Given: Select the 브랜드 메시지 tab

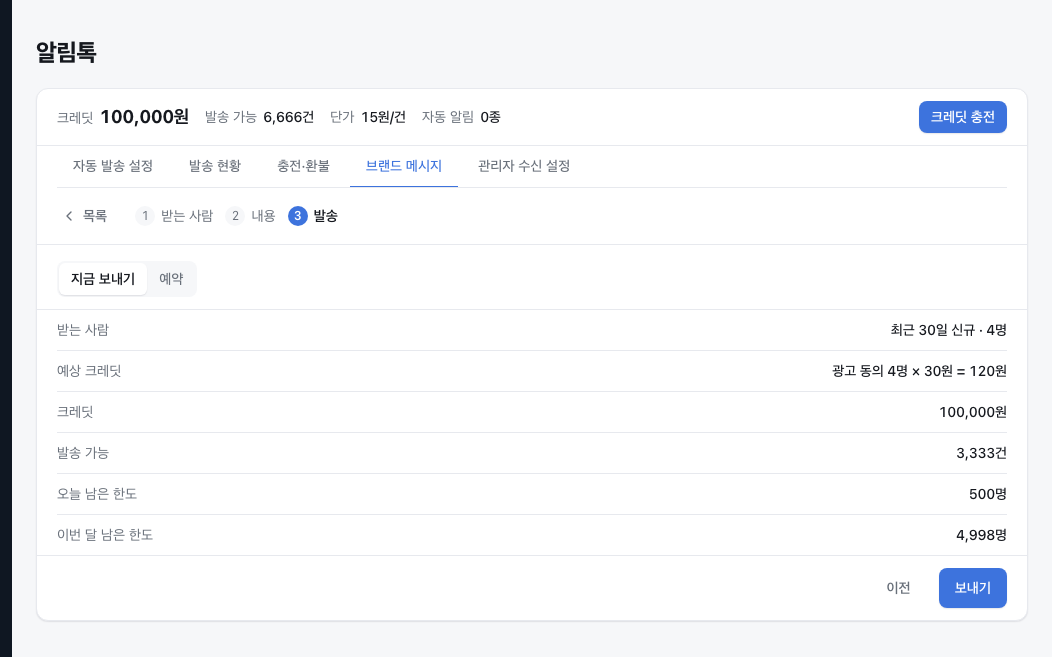Looking at the screenshot, I should click(404, 166).
